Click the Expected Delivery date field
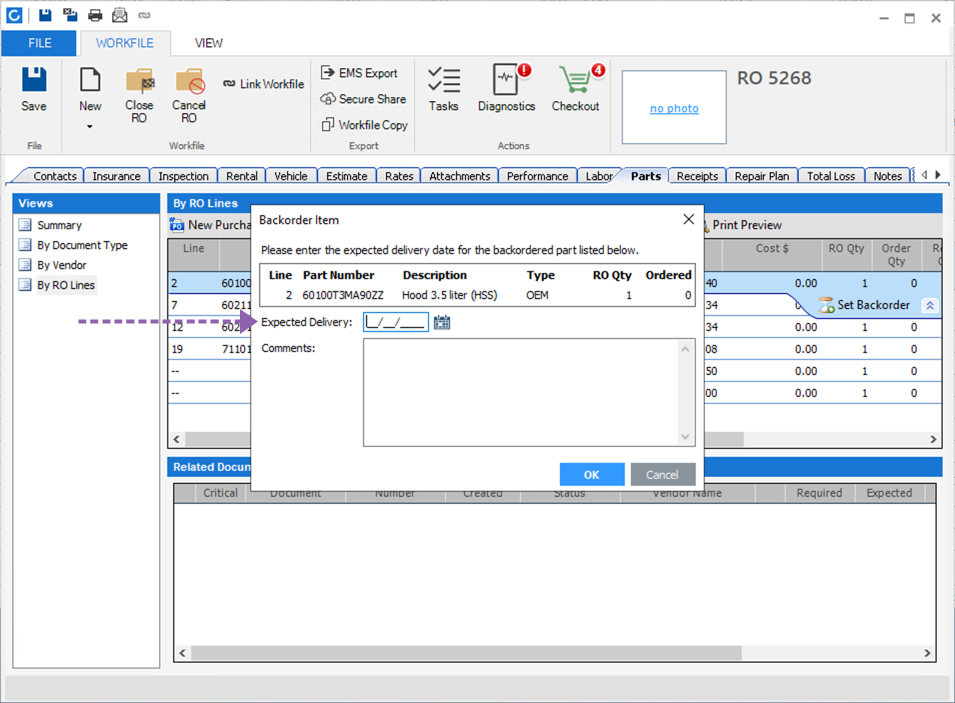Viewport: 955px width, 703px height. coord(396,322)
